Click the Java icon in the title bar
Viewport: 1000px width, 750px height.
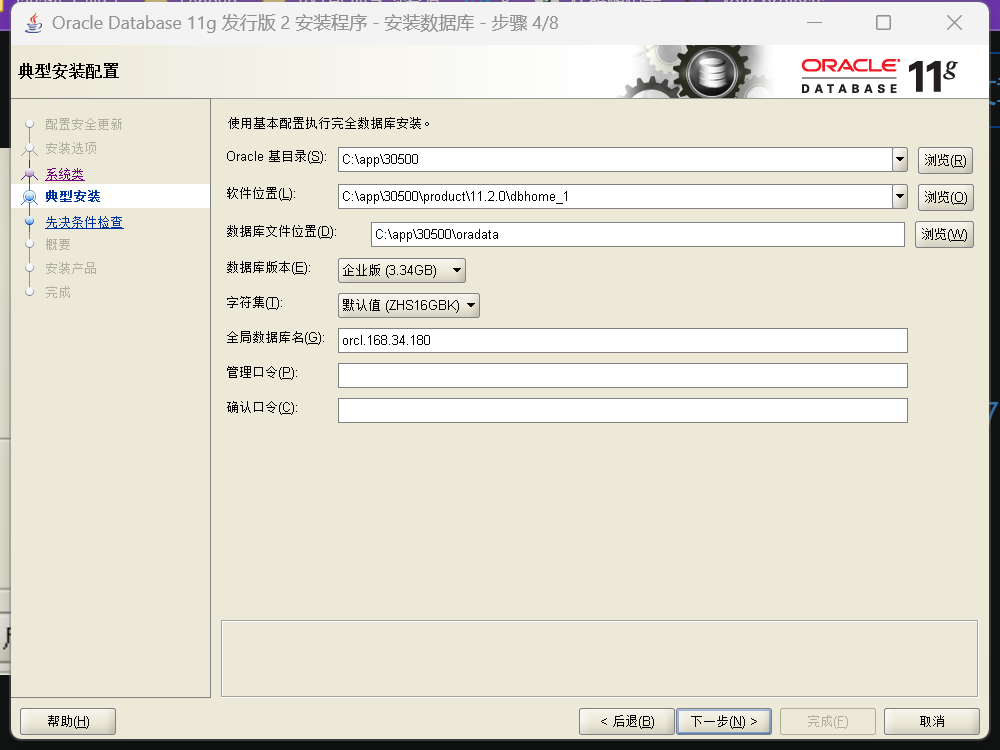pos(34,23)
